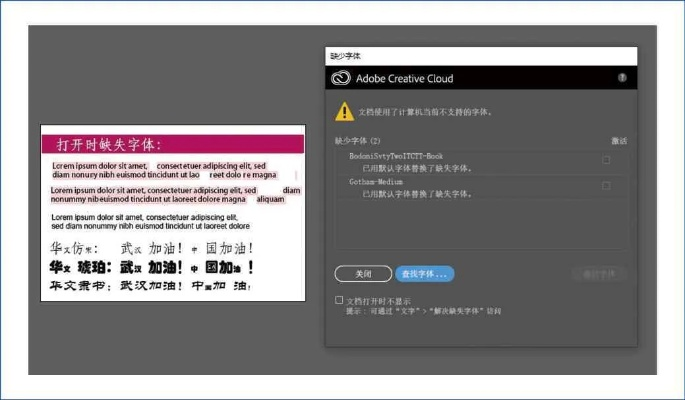Open help via the question mark icon

(622, 78)
